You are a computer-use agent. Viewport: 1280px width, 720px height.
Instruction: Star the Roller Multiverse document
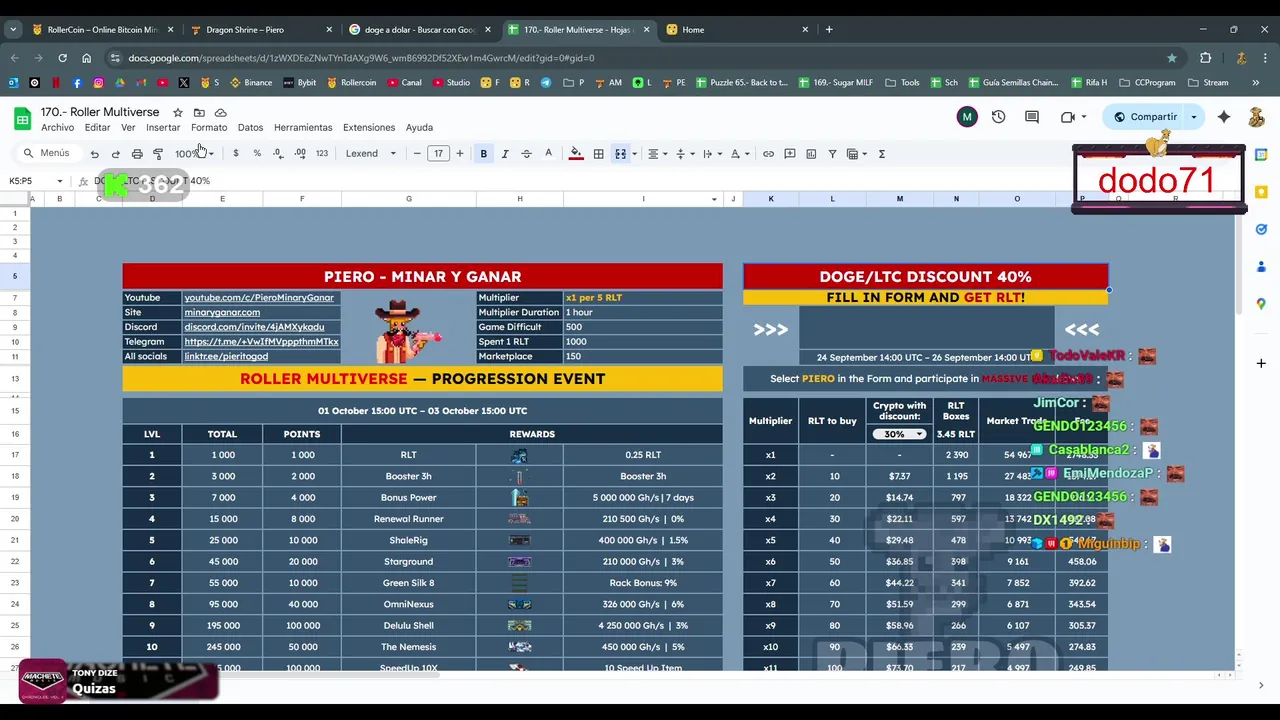click(x=178, y=112)
